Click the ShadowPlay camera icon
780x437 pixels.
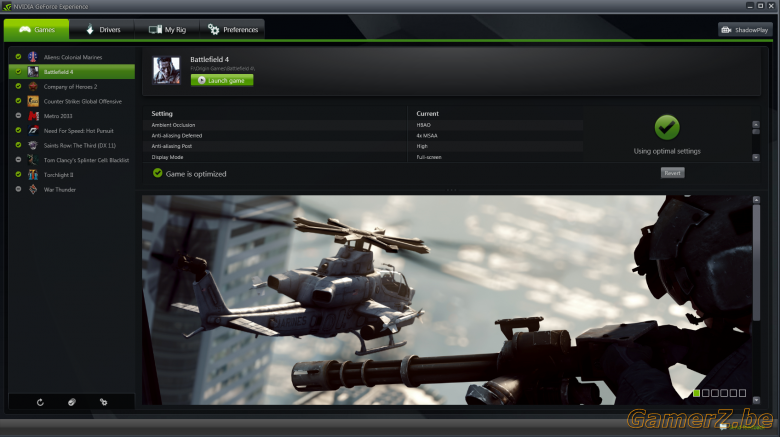point(726,30)
